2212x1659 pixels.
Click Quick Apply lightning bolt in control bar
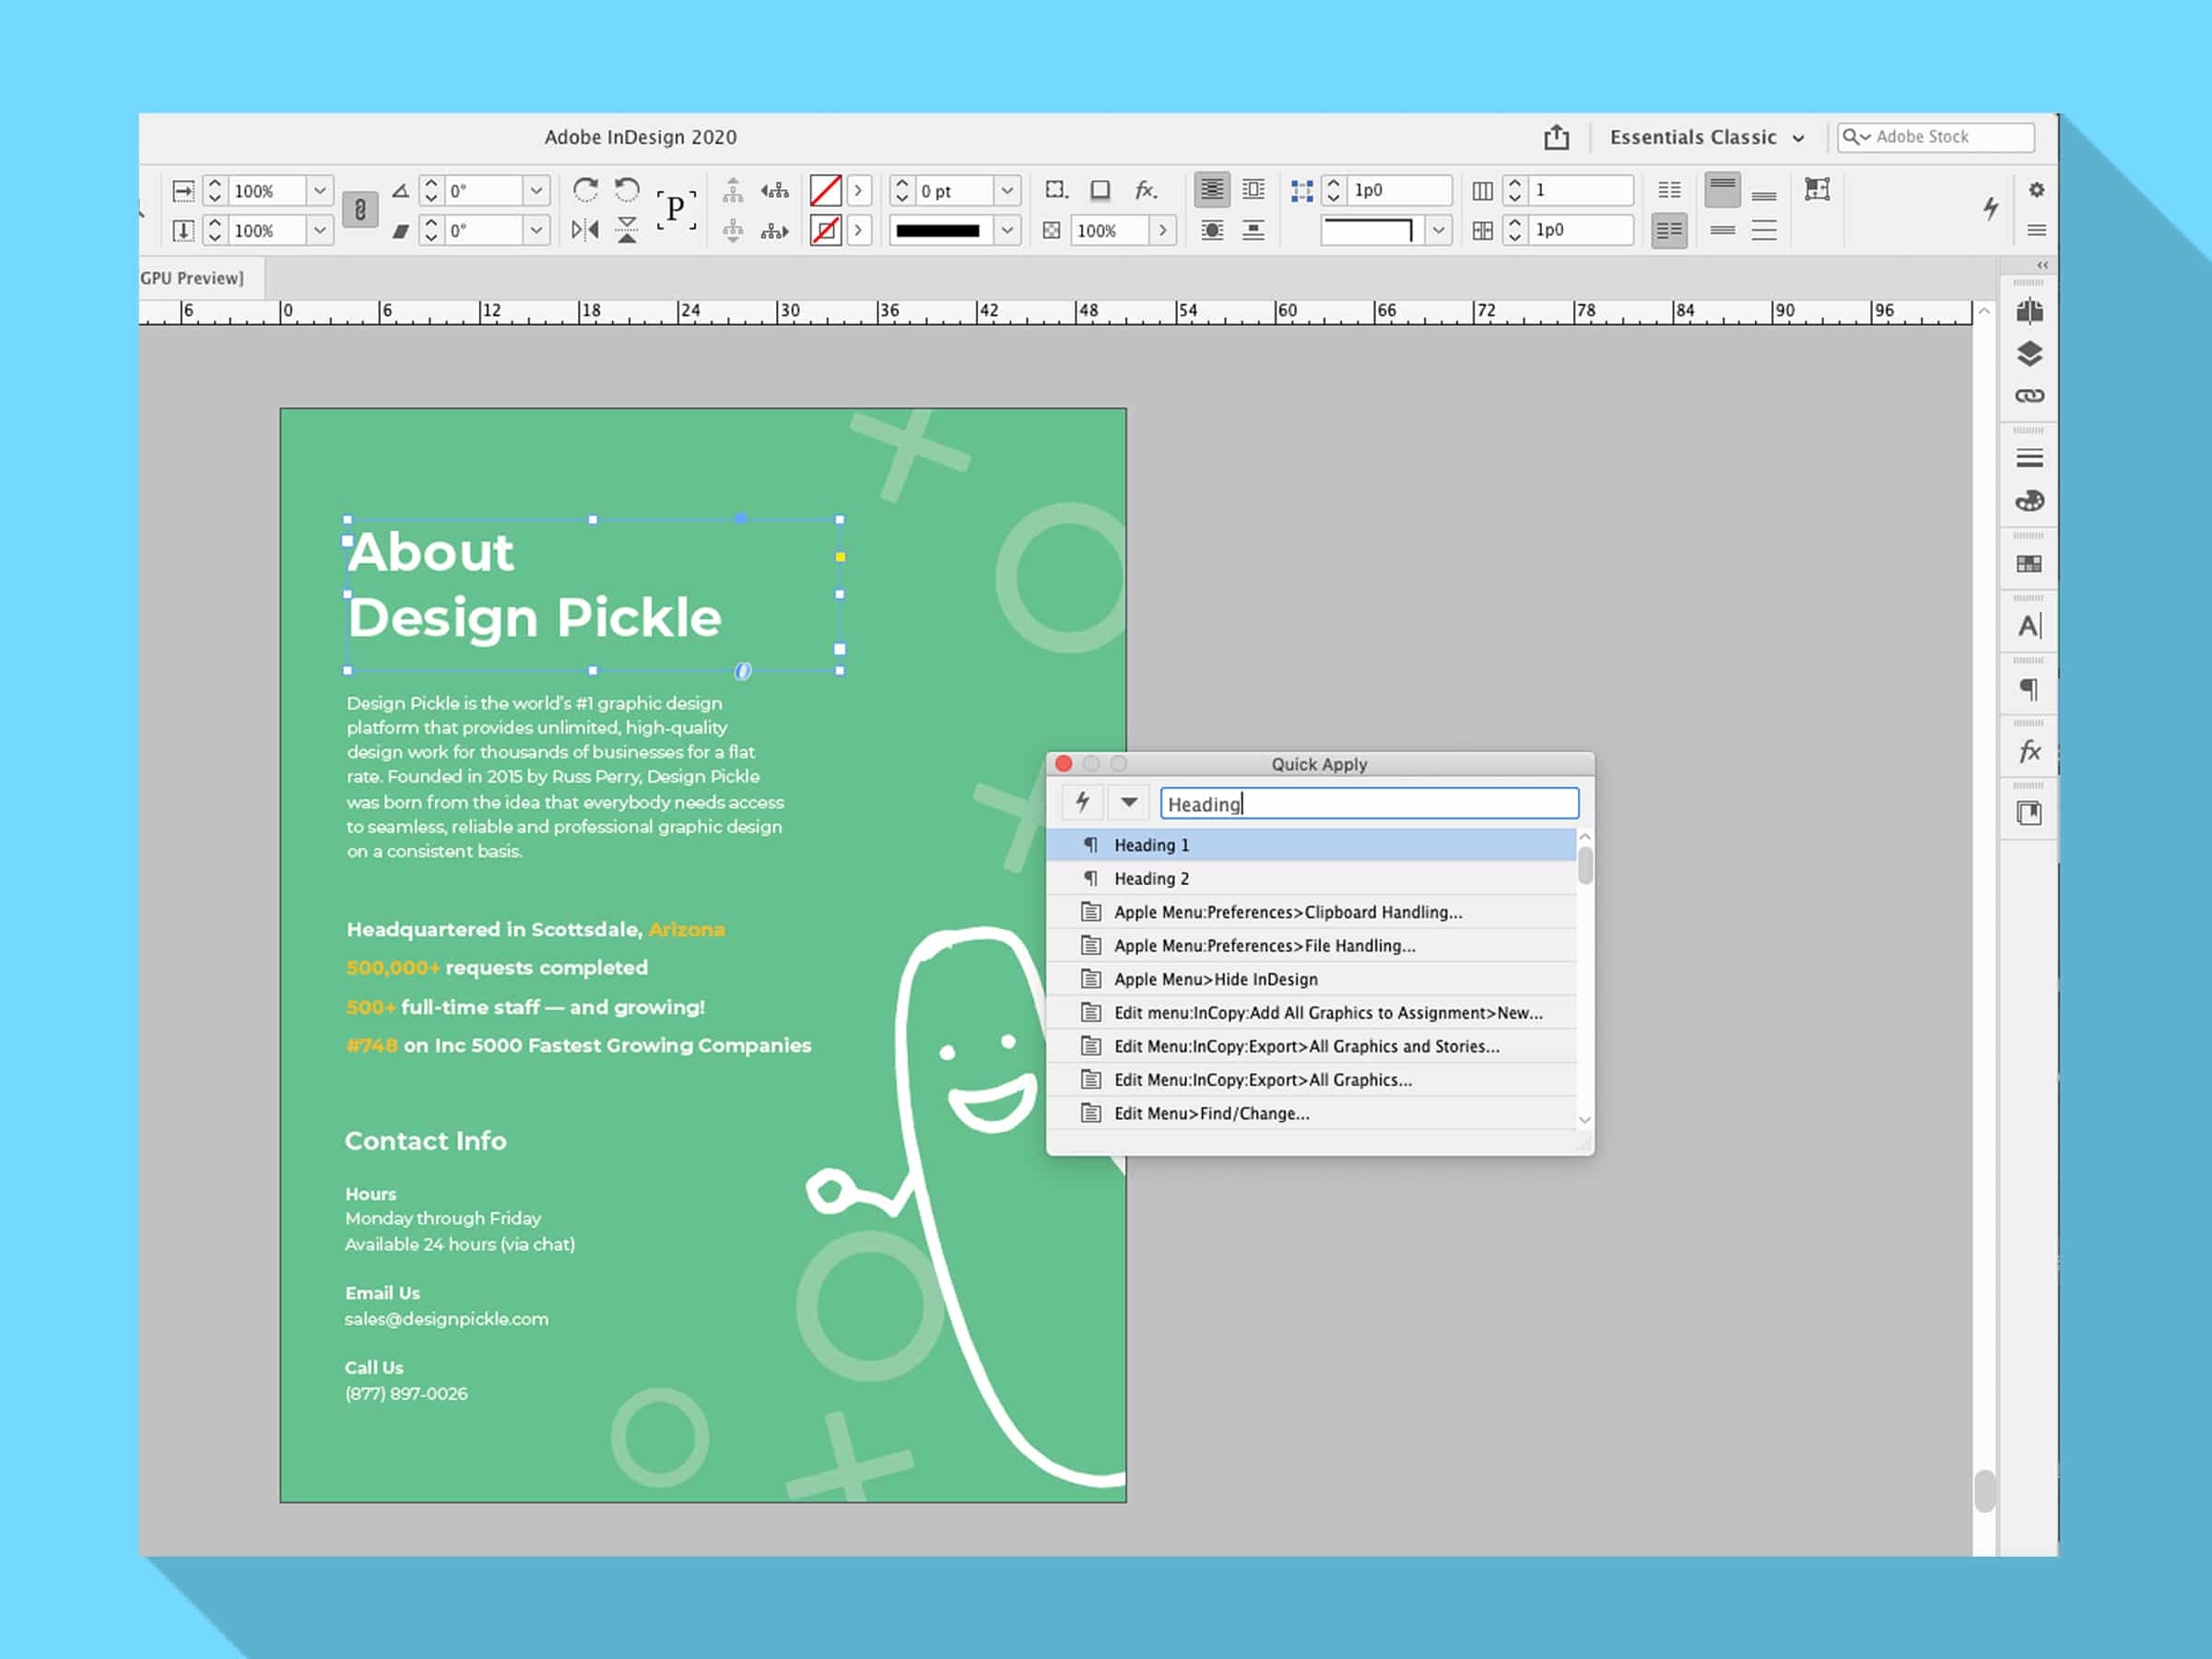tap(1991, 208)
